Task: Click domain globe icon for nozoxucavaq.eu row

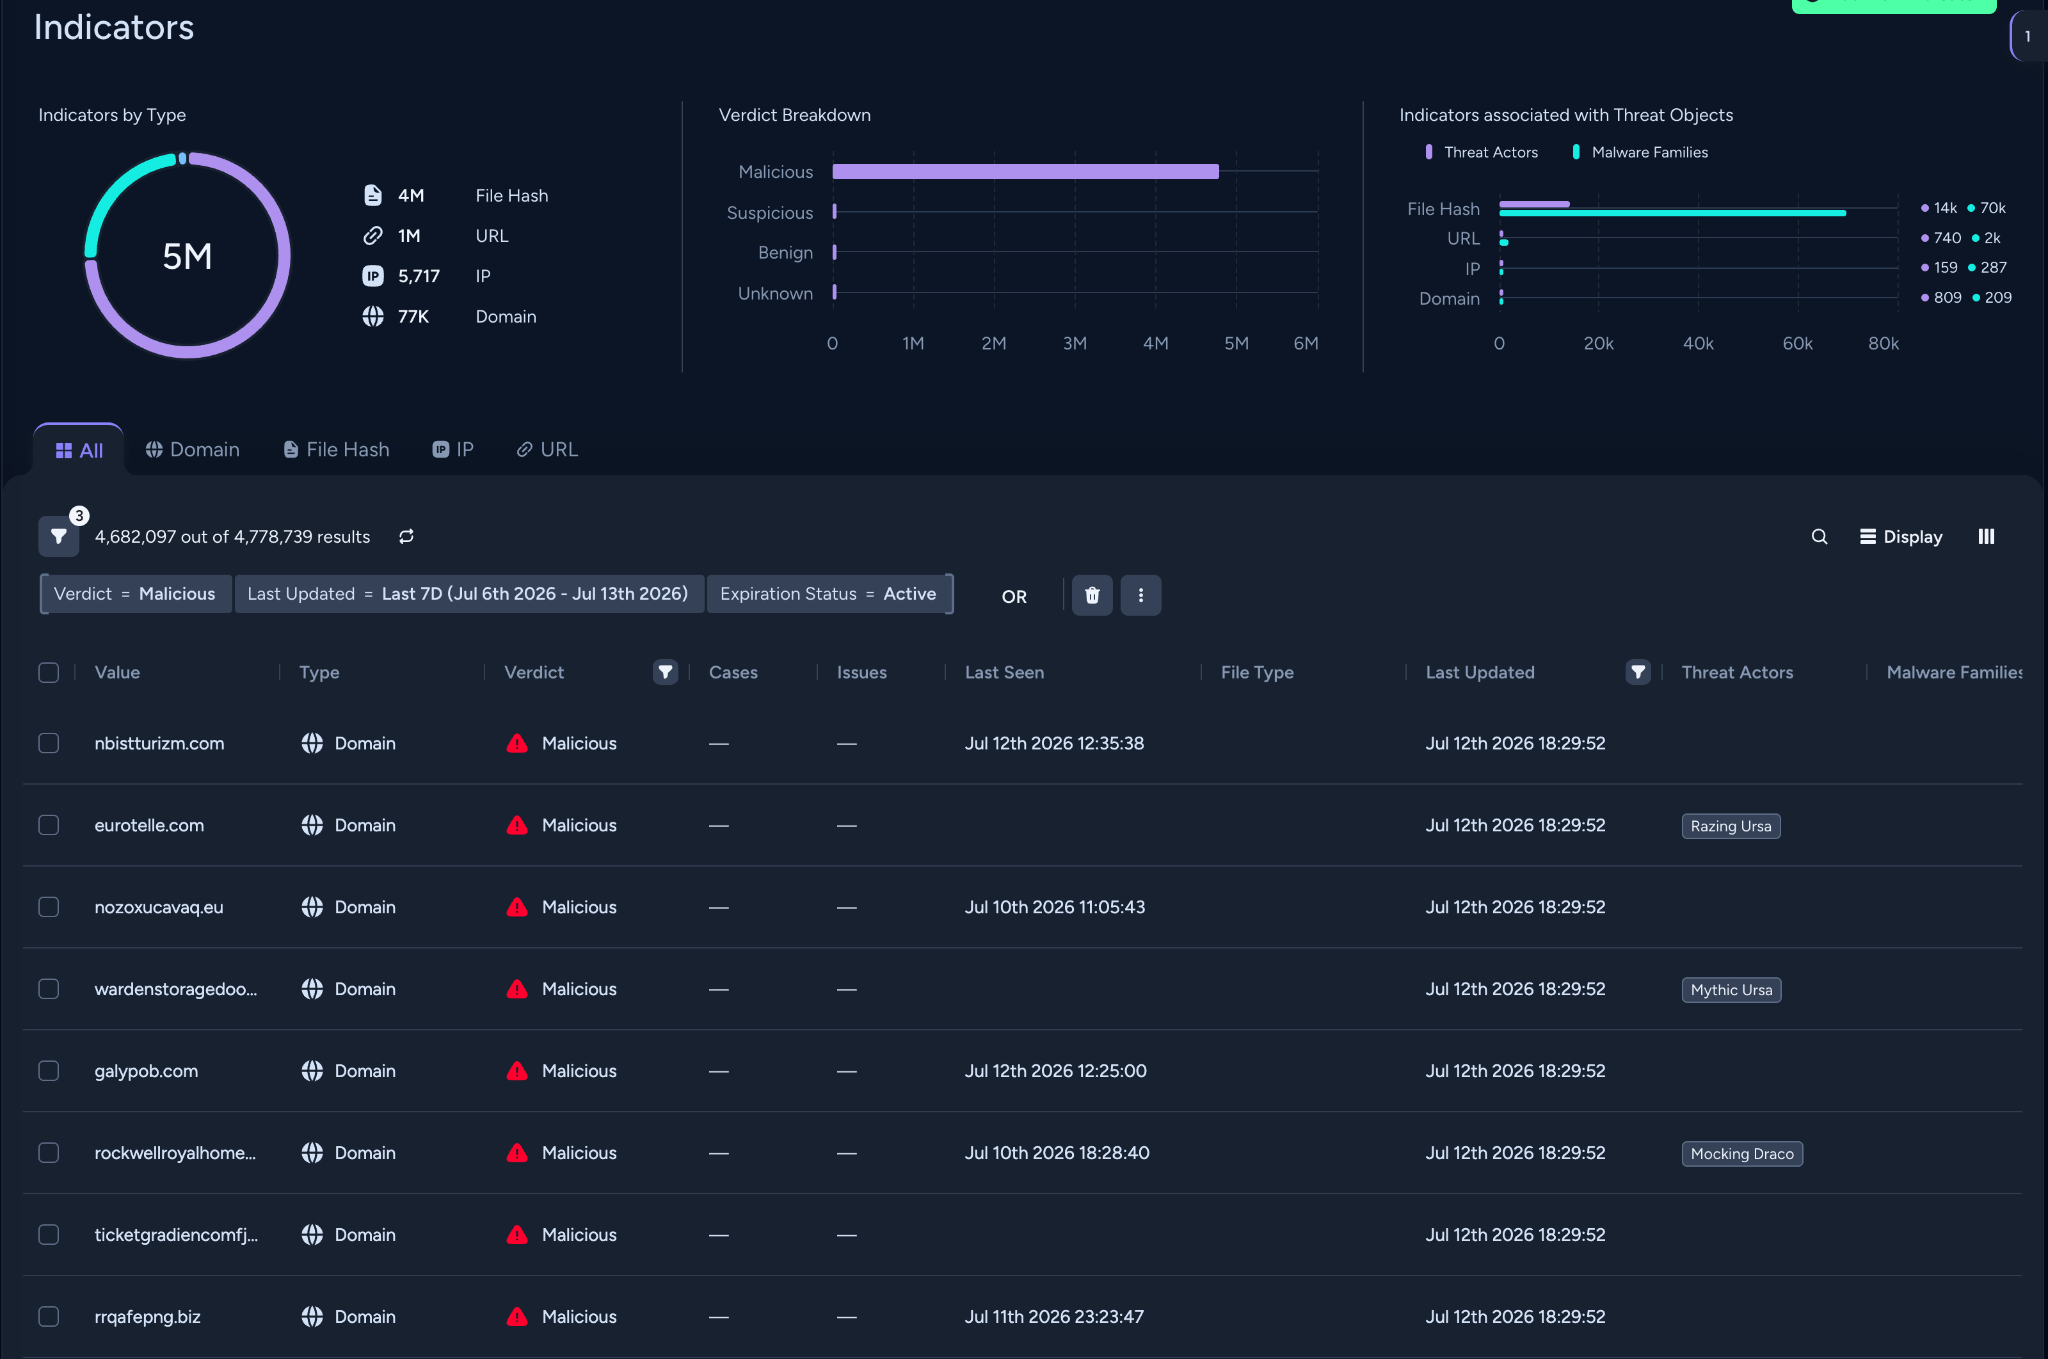Action: [x=312, y=907]
